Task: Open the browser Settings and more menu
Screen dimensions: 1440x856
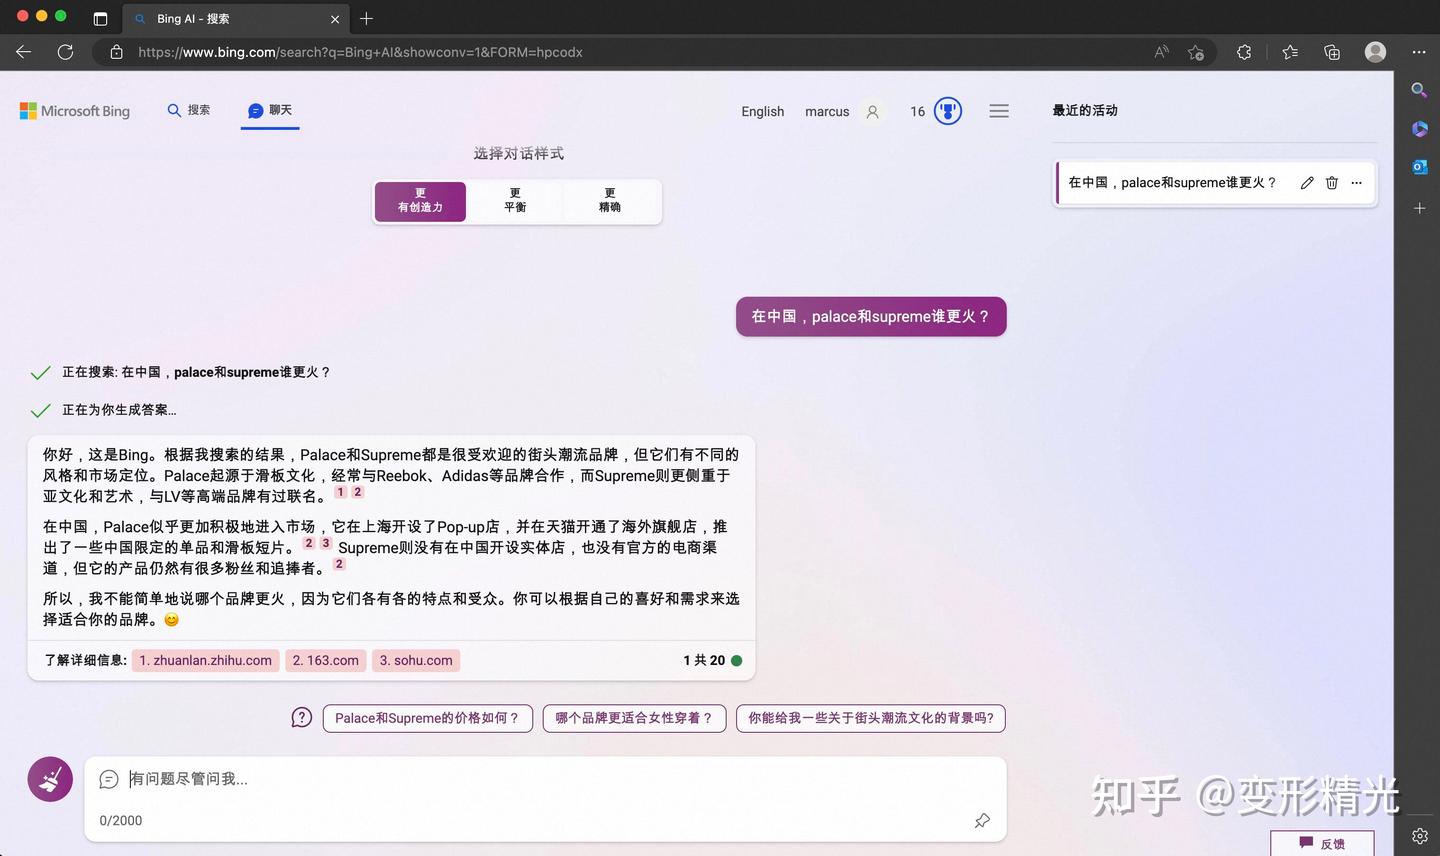Action: [1419, 52]
